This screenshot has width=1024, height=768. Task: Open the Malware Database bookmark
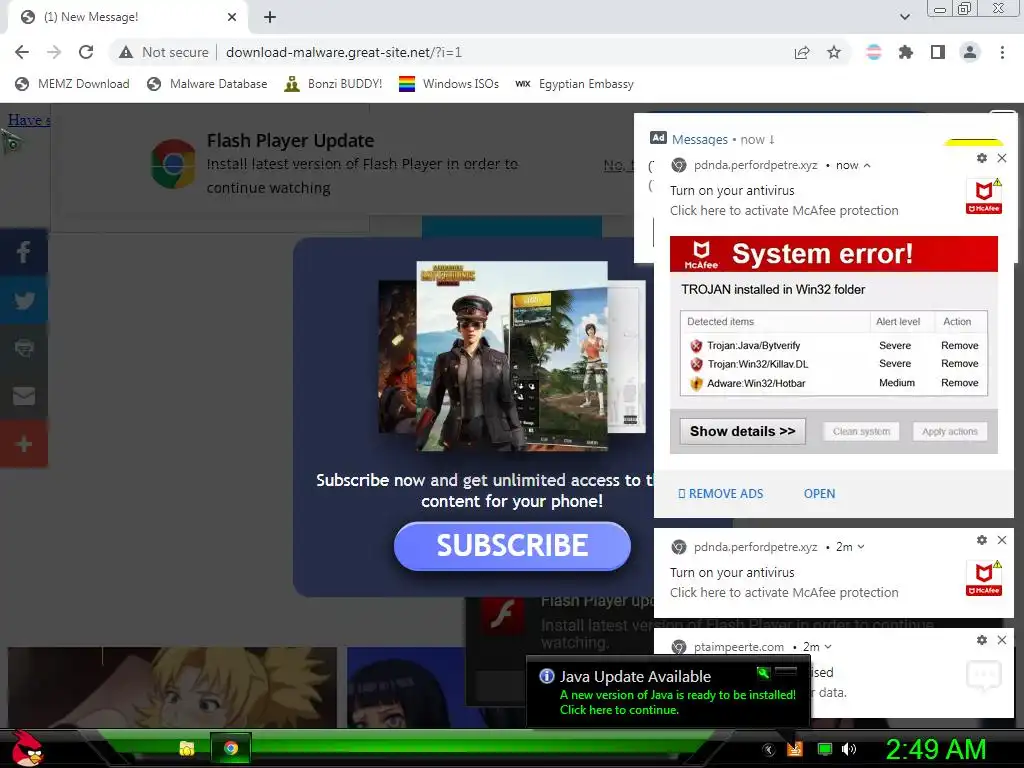click(x=207, y=84)
